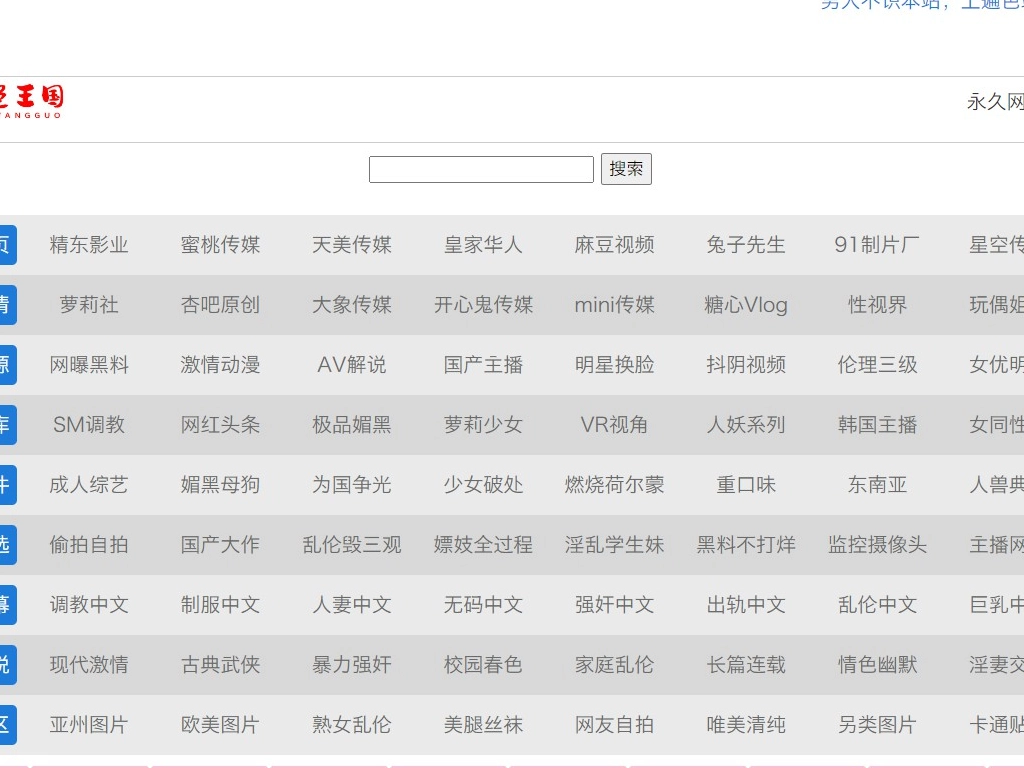Click the red site logo
Image resolution: width=1024 pixels, height=768 pixels.
31,101
